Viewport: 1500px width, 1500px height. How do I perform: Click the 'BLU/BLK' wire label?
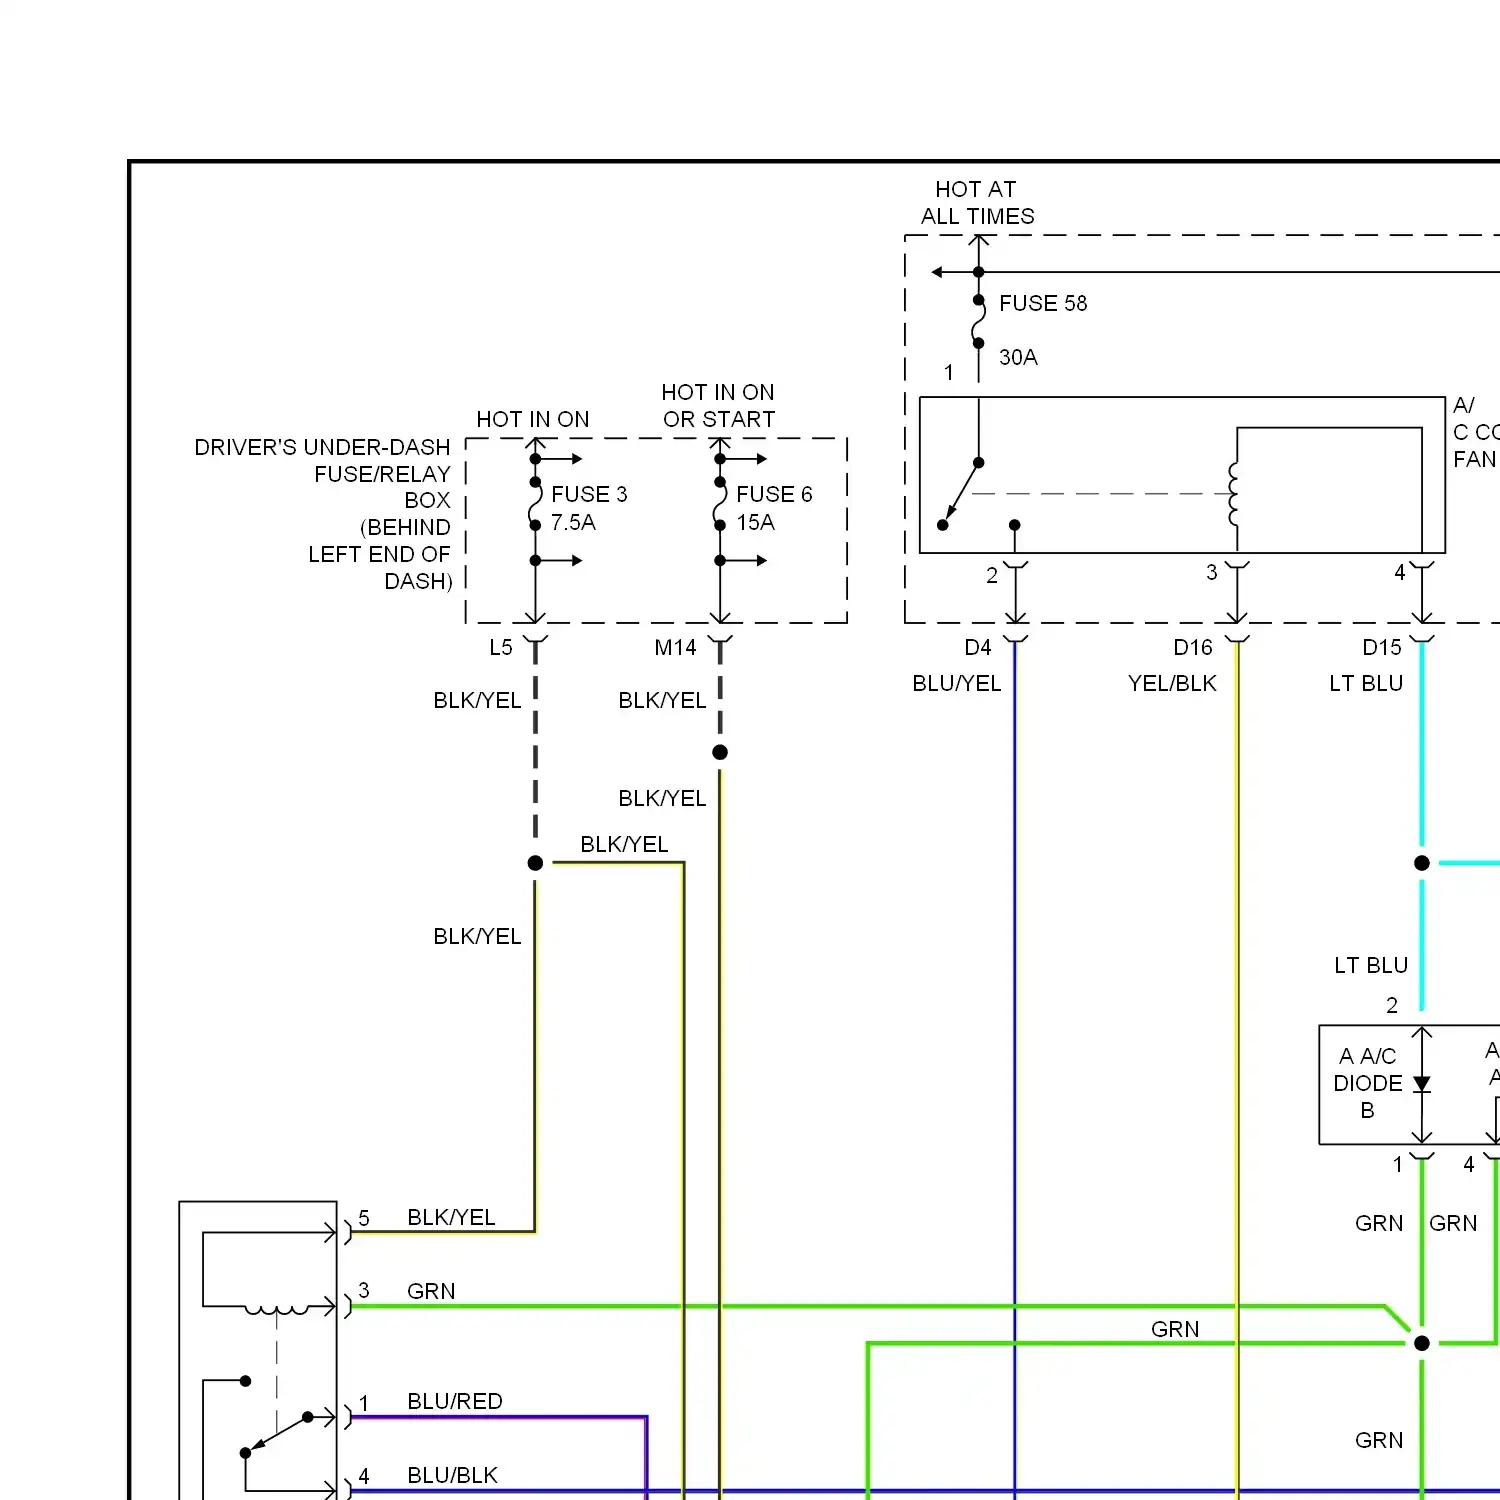[452, 1476]
